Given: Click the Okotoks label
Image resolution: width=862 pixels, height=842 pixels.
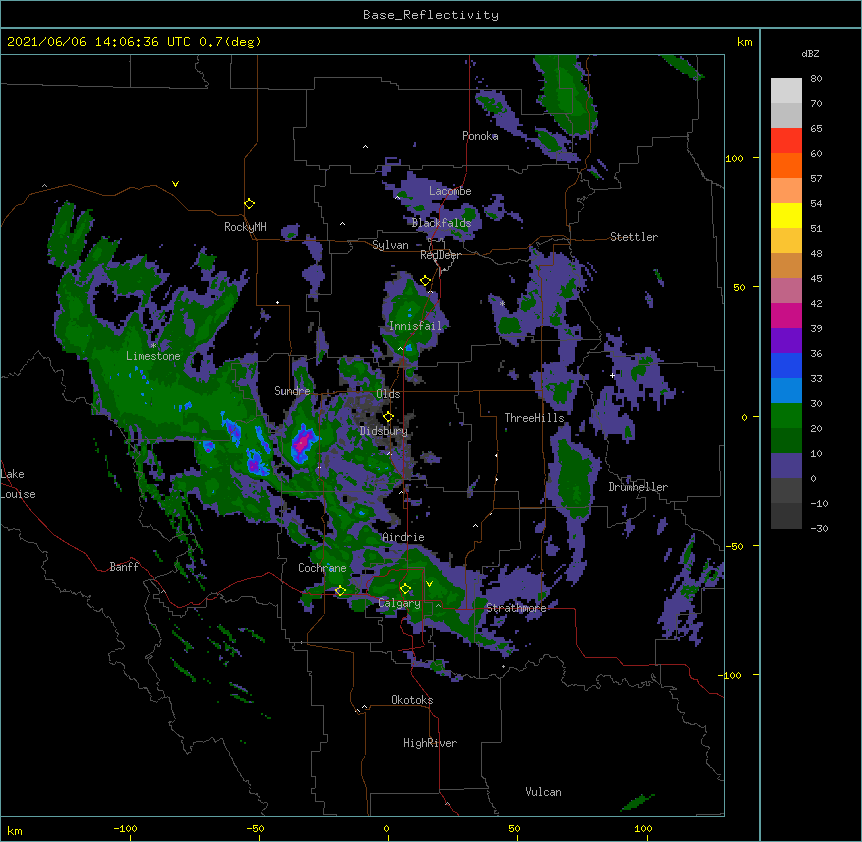Looking at the screenshot, I should click(412, 700).
